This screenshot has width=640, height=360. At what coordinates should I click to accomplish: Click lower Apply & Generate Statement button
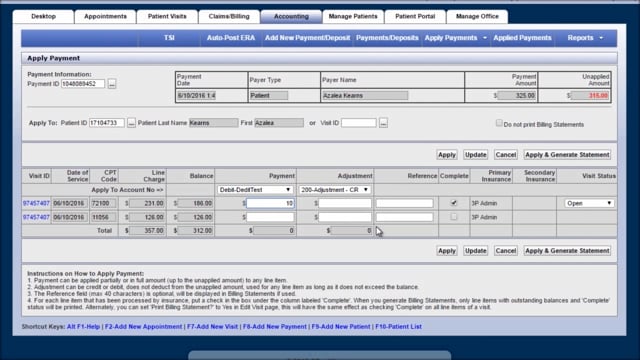click(x=567, y=251)
